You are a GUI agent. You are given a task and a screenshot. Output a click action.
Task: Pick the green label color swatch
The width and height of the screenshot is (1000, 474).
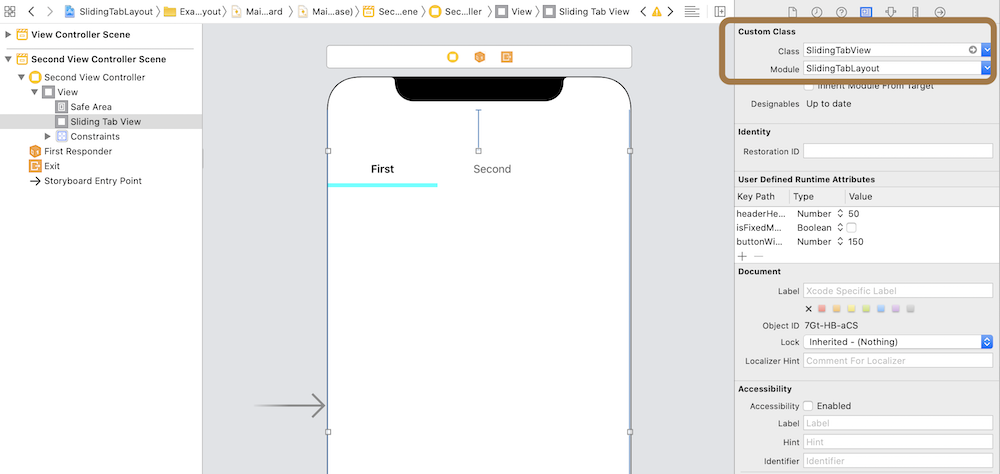pos(866,309)
